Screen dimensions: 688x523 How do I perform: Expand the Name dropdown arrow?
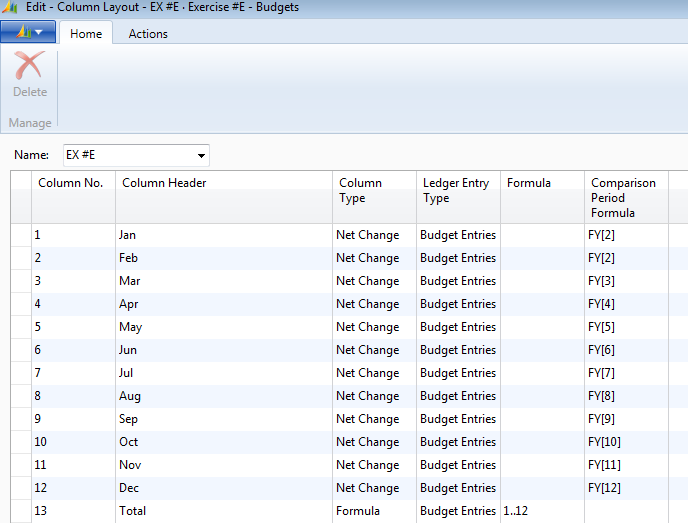pos(201,156)
